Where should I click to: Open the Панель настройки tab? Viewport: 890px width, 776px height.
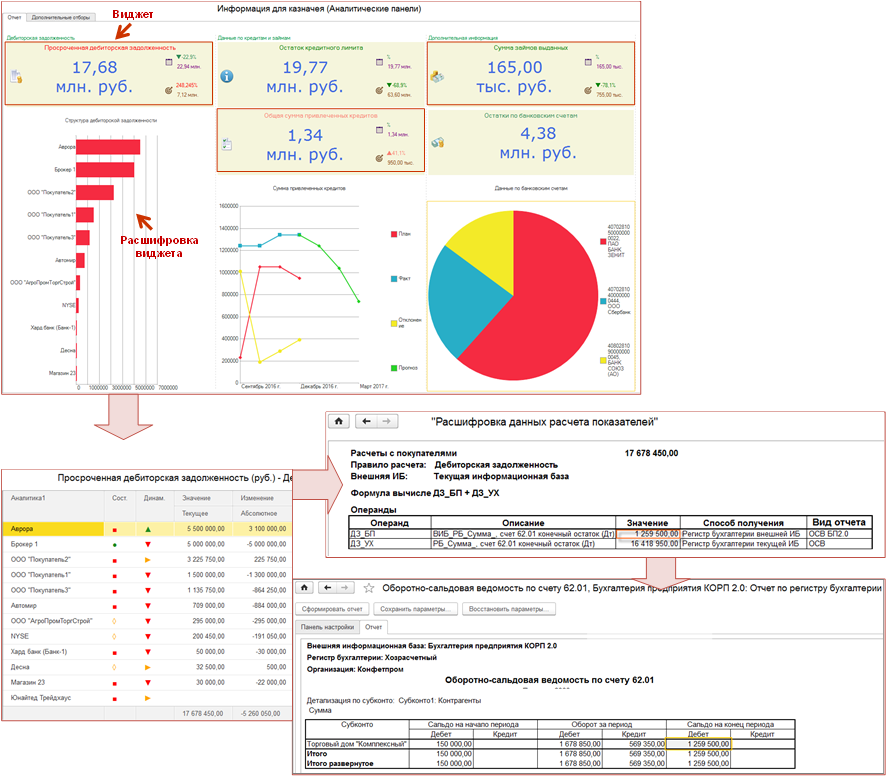pos(327,627)
